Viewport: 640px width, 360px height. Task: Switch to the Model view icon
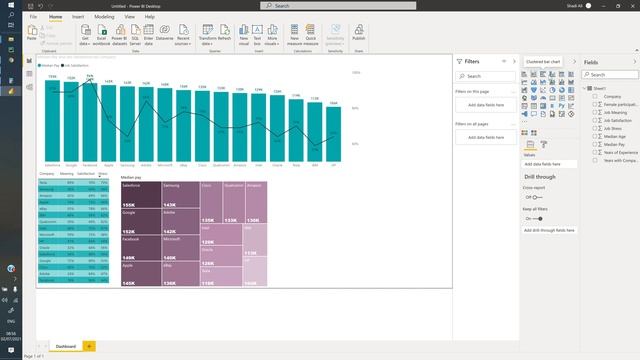[29, 87]
